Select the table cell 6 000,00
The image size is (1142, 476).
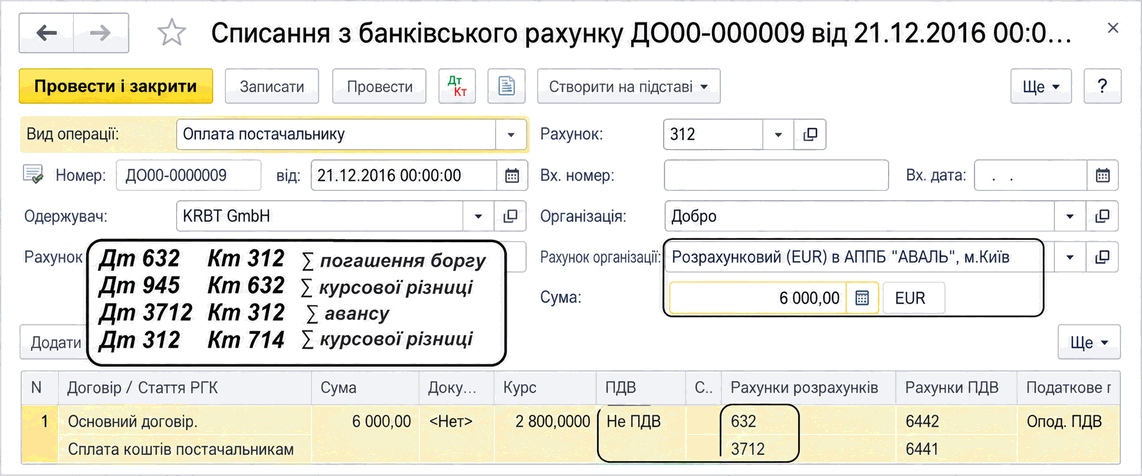point(366,421)
